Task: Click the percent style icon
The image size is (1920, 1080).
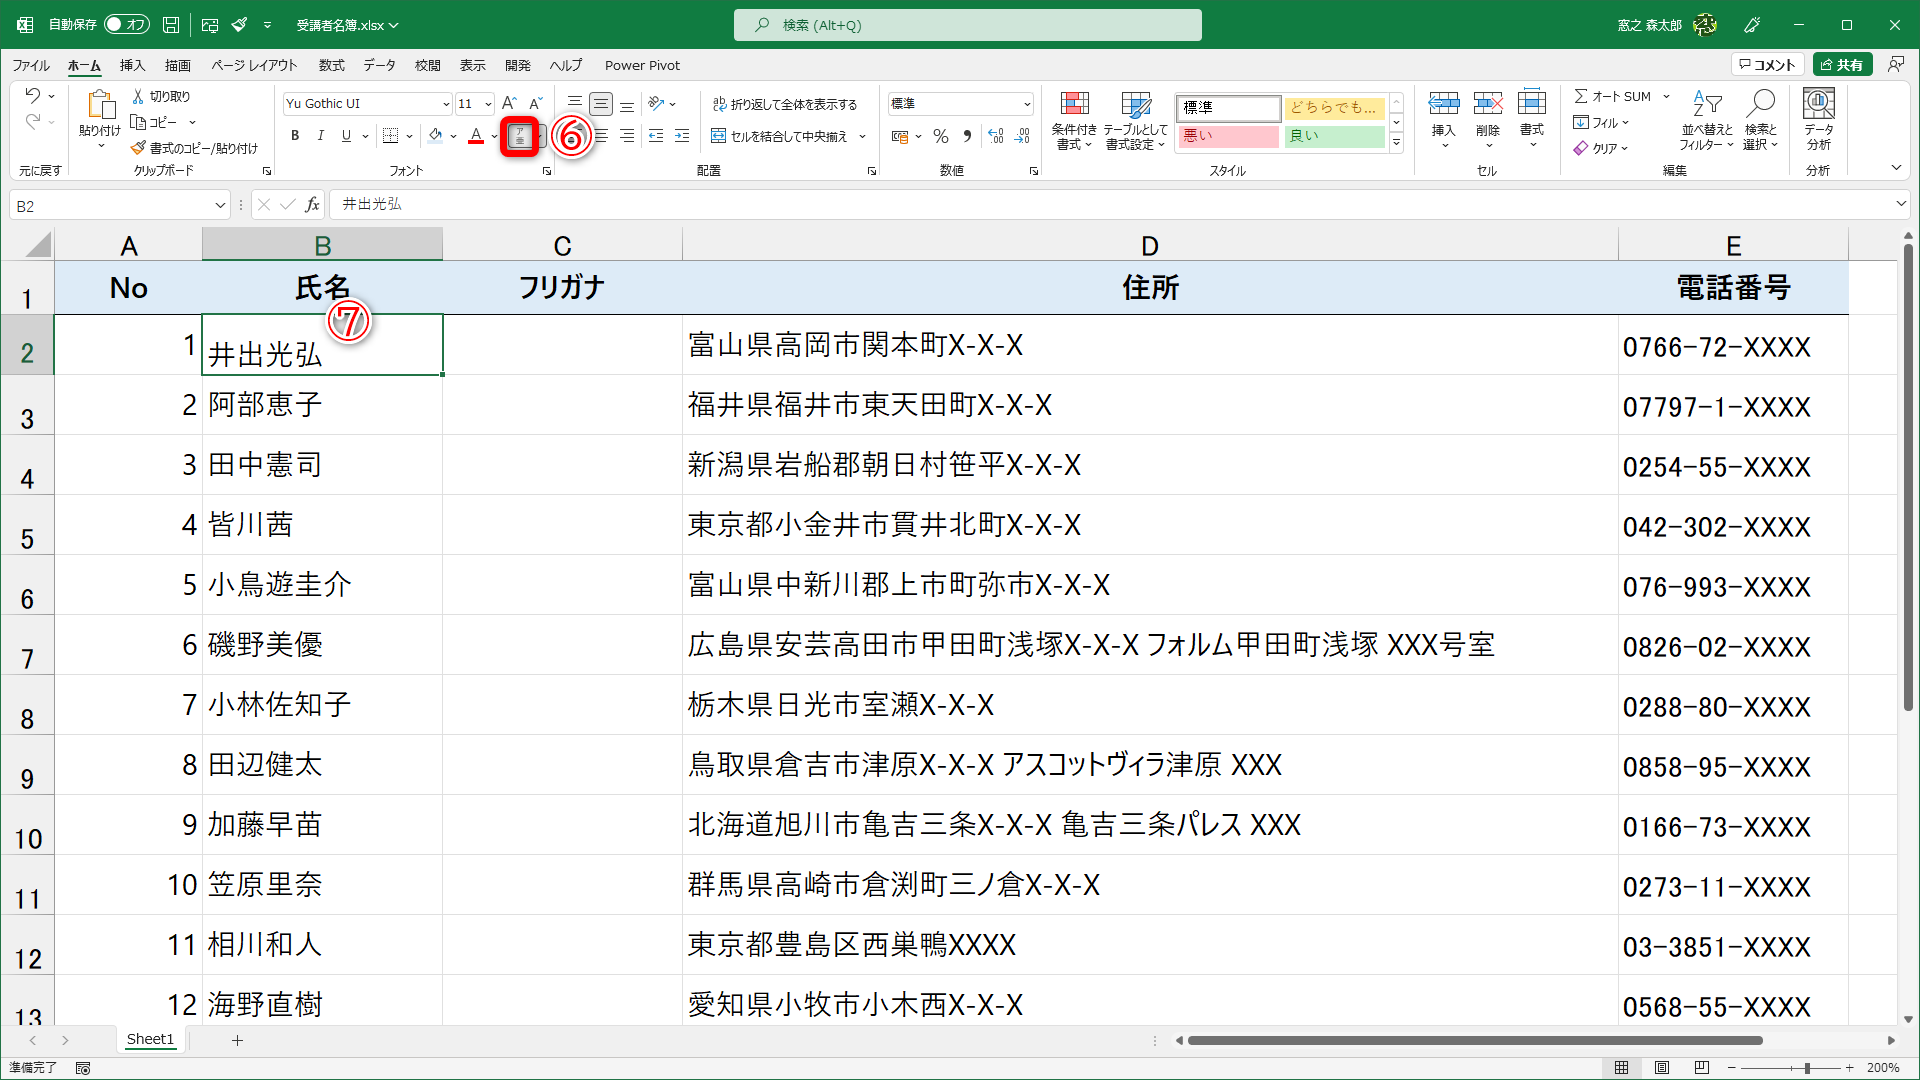Action: click(x=940, y=136)
